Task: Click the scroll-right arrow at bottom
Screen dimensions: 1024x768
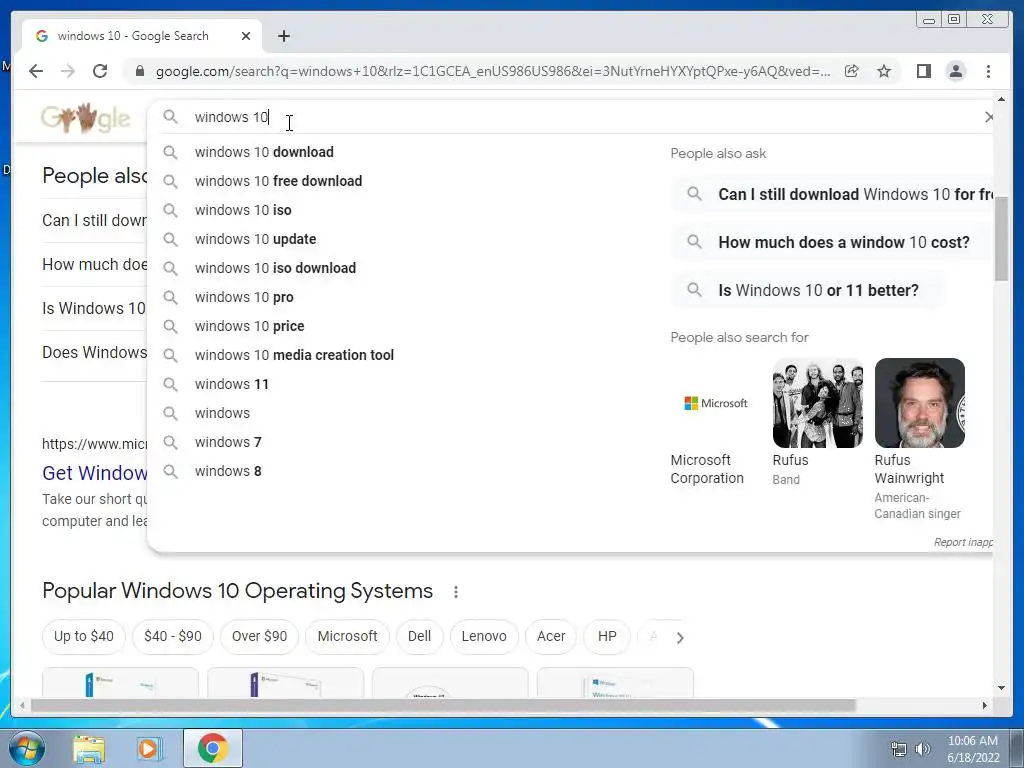Action: click(985, 705)
